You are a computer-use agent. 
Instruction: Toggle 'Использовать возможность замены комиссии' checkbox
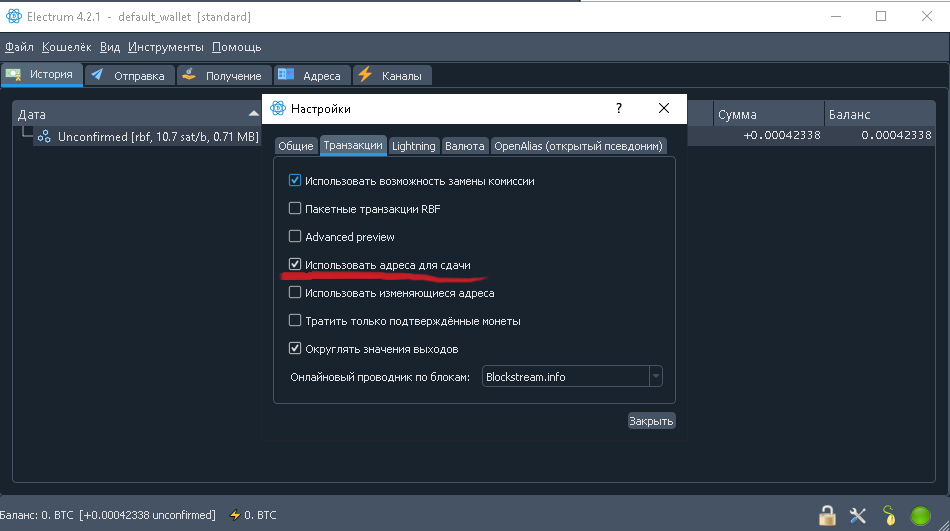[x=294, y=180]
